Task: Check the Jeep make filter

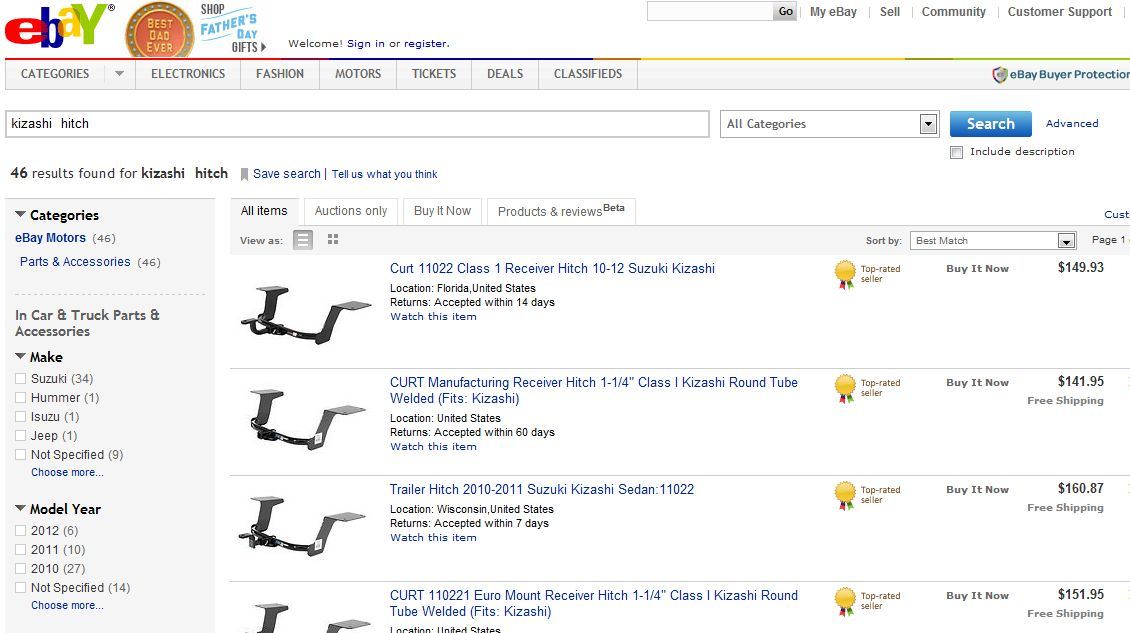Action: (21, 435)
